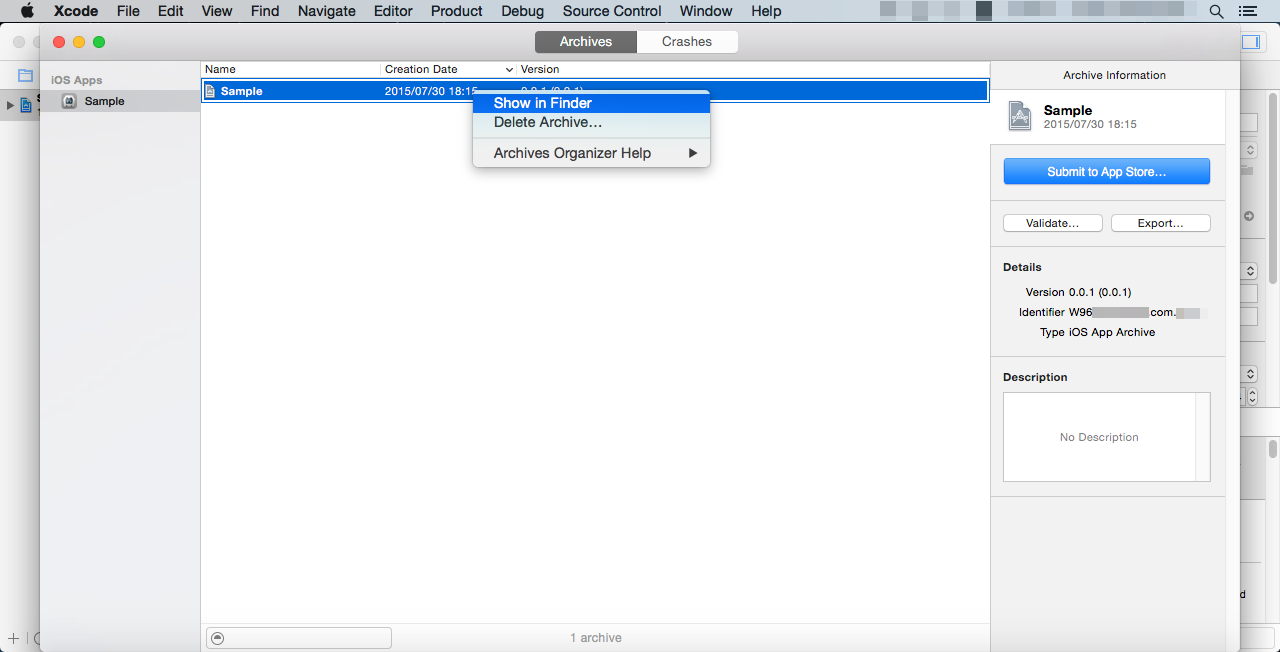Toggle the utilities panel icon in Xcode toolbar
Image resolution: width=1280 pixels, height=652 pixels.
(1251, 42)
